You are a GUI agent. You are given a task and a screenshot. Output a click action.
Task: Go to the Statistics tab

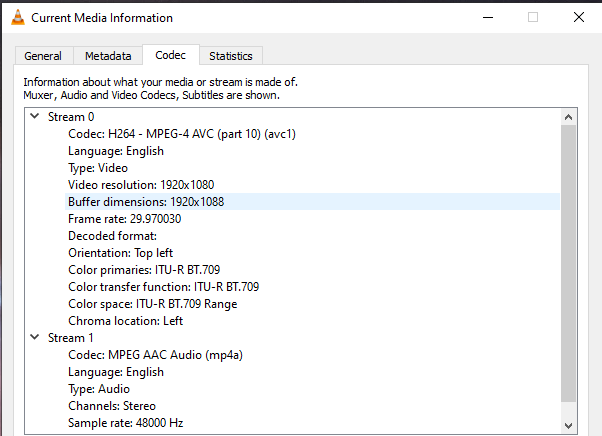230,56
